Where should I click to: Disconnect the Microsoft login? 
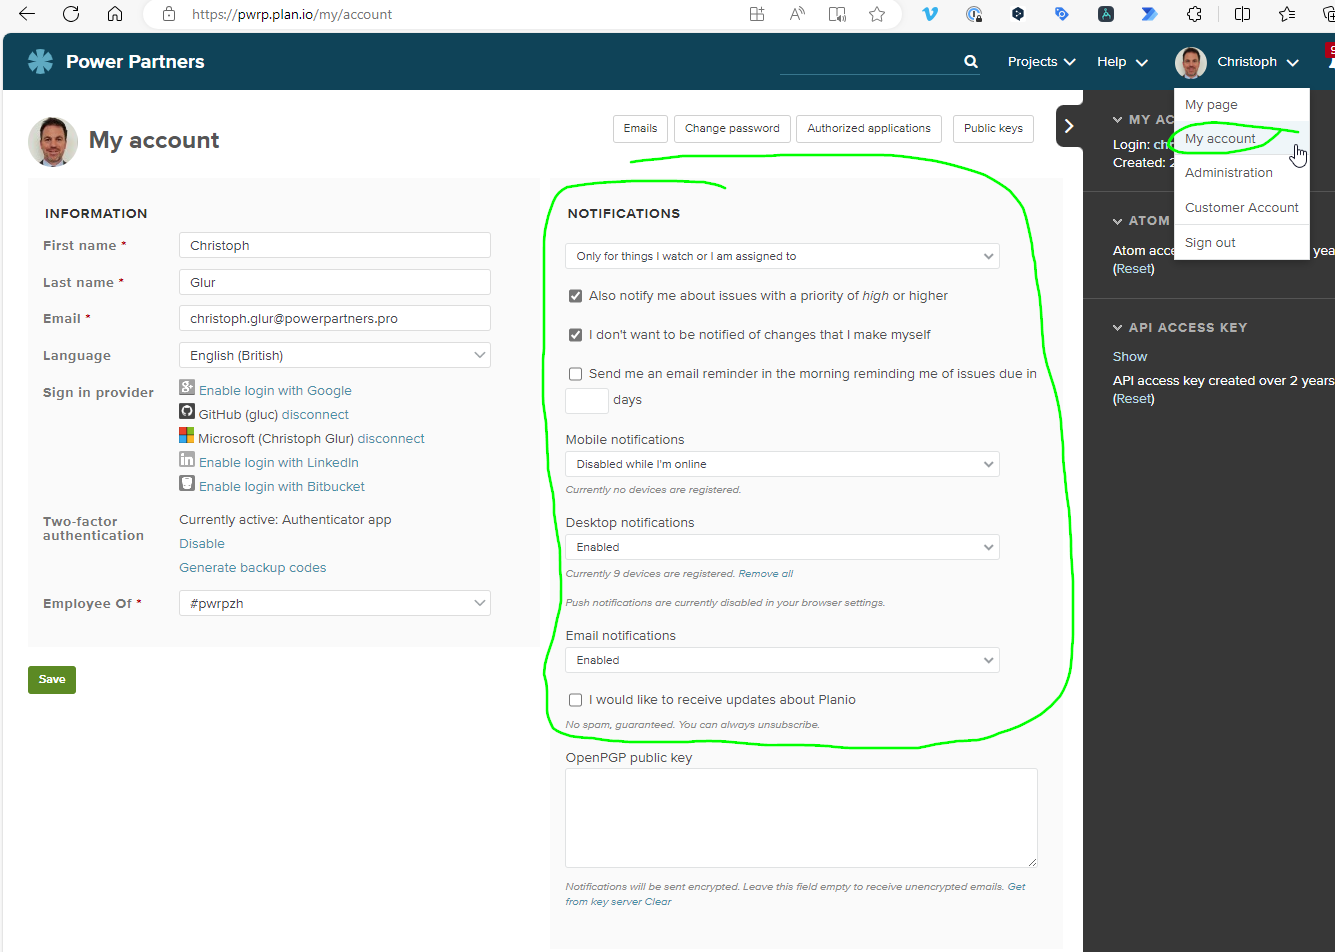[391, 439]
